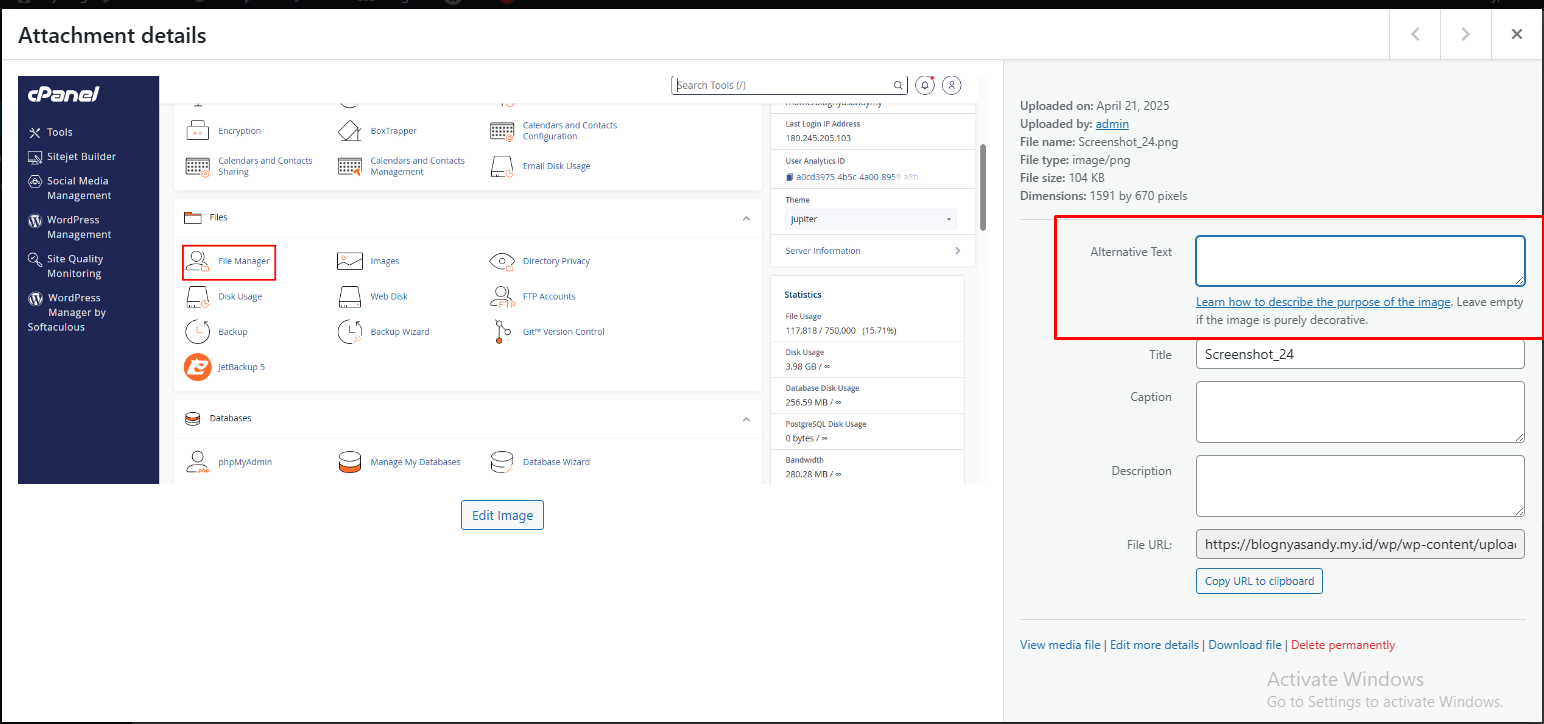Screen dimensions: 1544x724
Task: Click the Delete permanently link
Action: 1342,645
